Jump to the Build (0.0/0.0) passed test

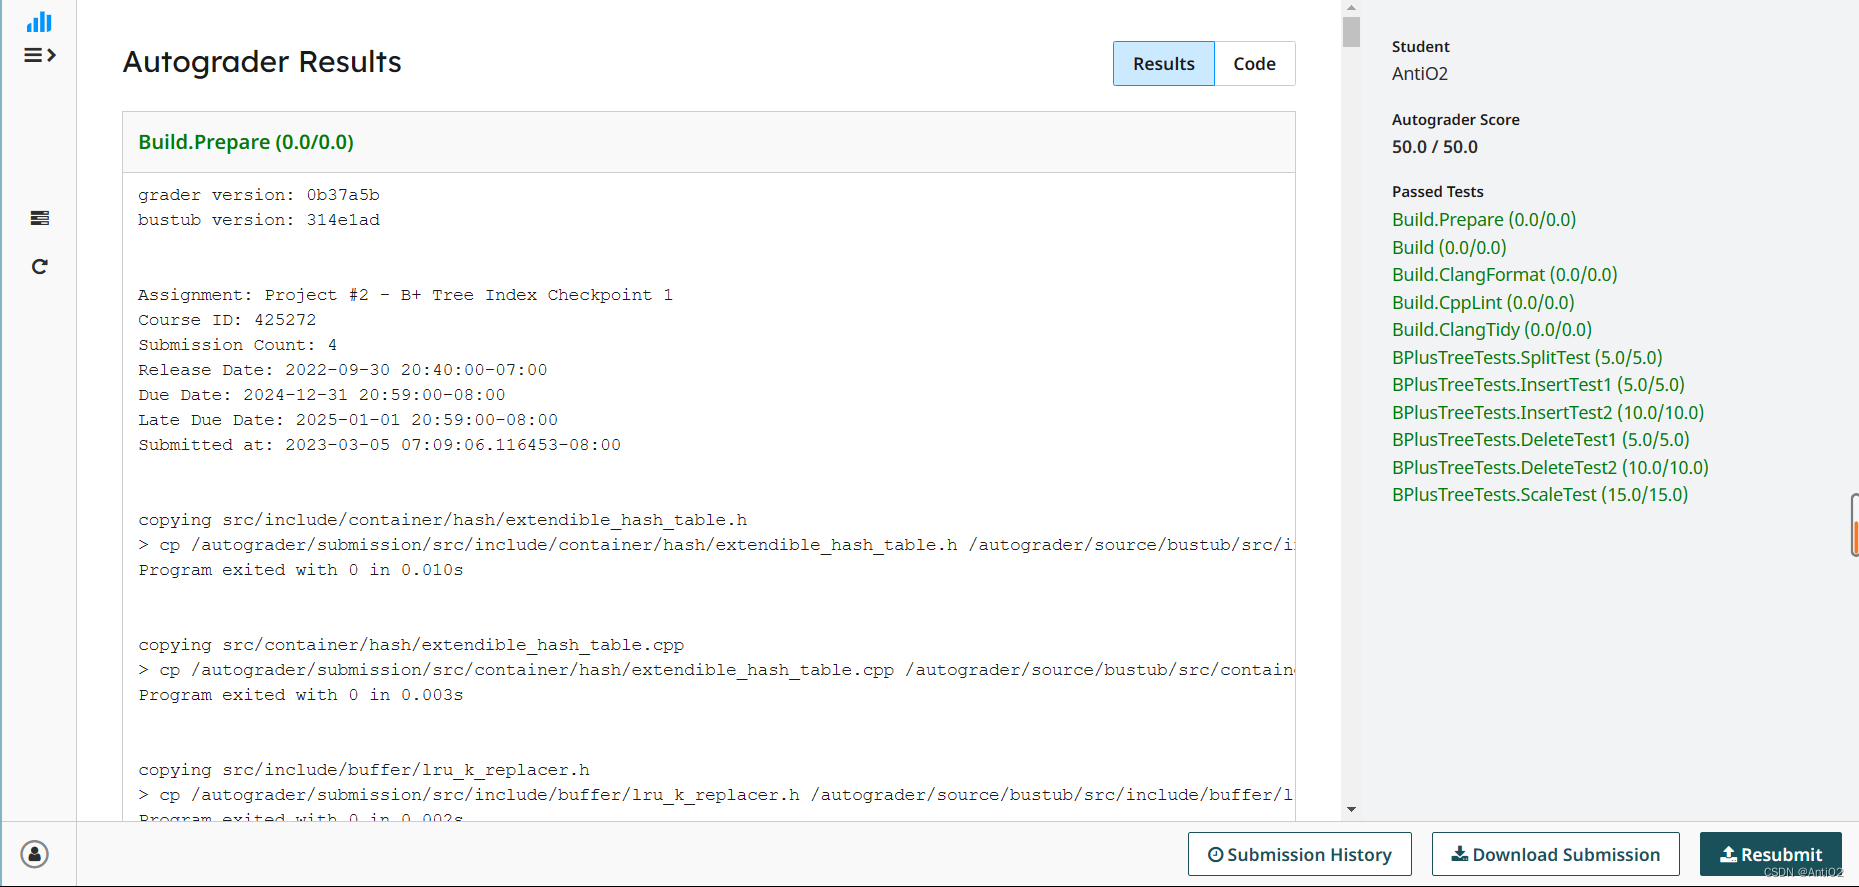pyautogui.click(x=1449, y=247)
